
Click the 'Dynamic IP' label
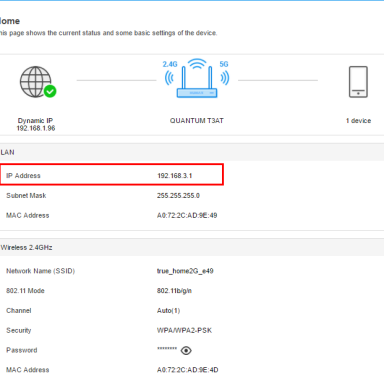(35, 120)
